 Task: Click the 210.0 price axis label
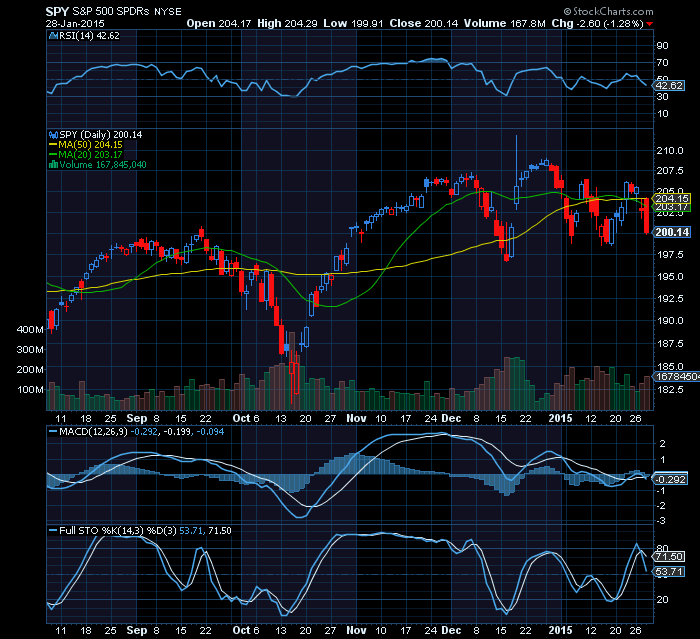[670, 150]
